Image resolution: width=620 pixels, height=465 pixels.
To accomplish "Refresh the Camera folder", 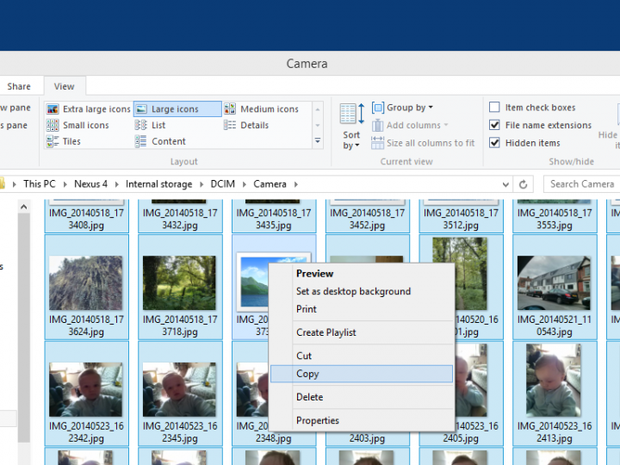I will pyautogui.click(x=523, y=184).
